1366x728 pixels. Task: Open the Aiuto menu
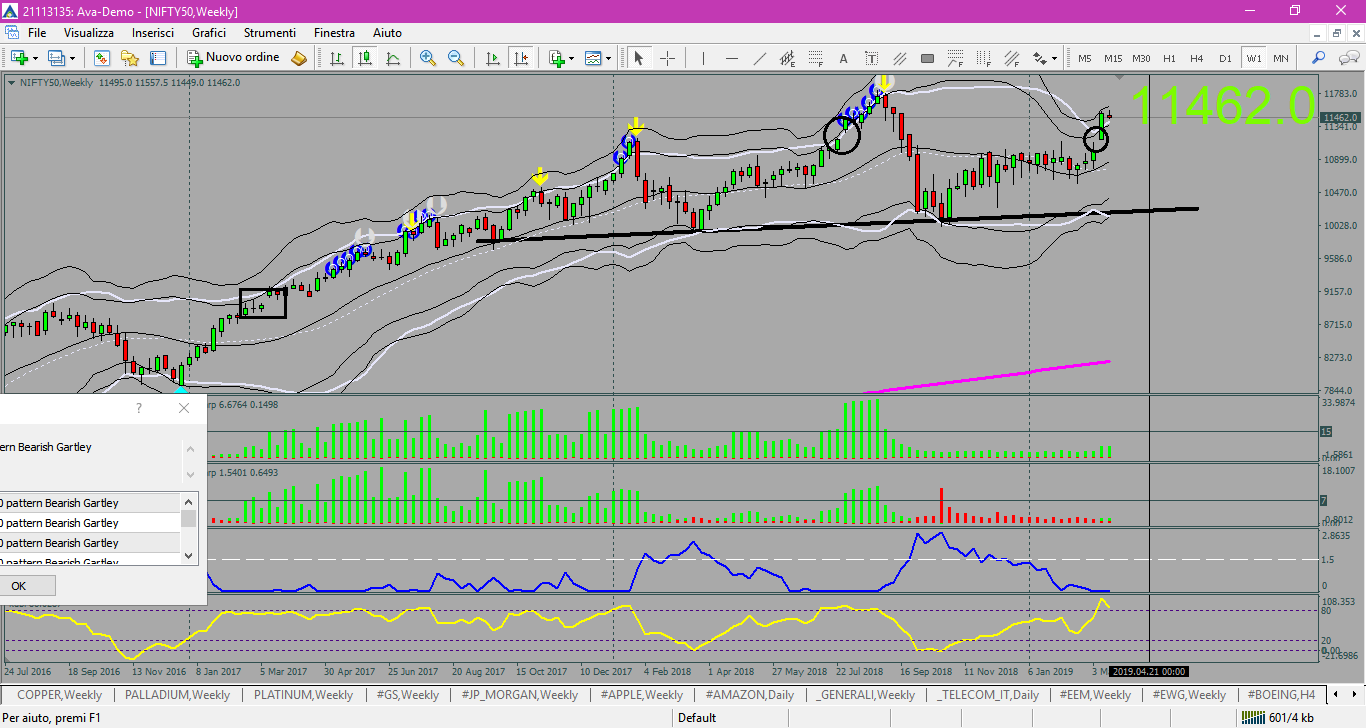(x=387, y=33)
